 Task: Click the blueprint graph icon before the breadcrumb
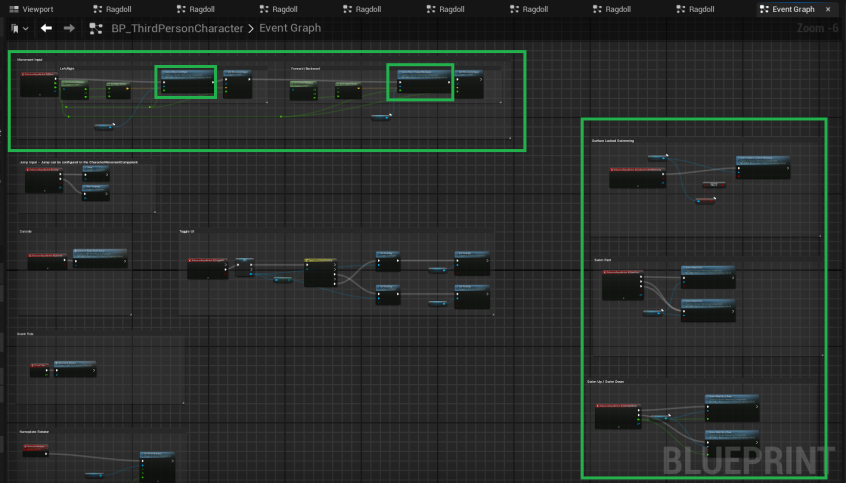95,29
